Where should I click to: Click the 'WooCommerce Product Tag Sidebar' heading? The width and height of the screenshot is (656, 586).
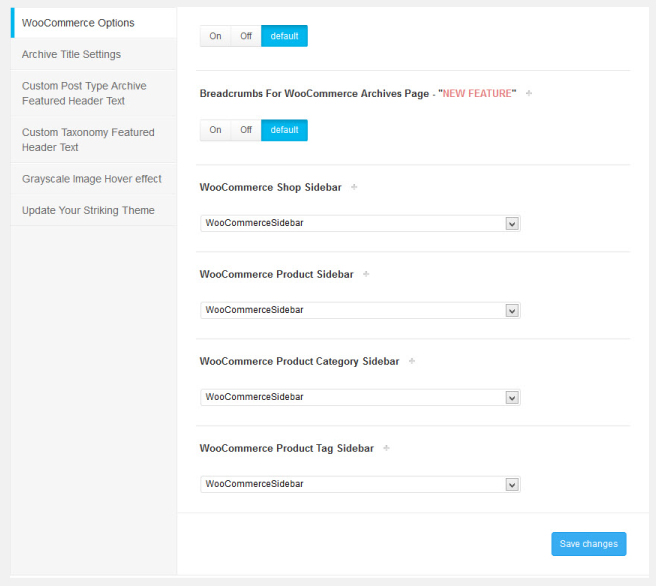click(x=287, y=448)
